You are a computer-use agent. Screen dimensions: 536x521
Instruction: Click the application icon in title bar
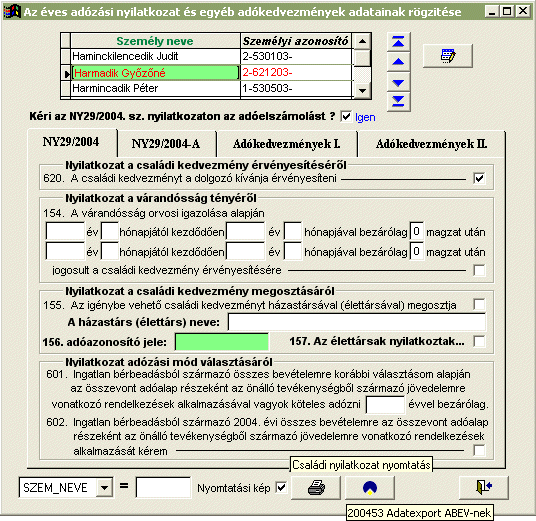(x=12, y=12)
